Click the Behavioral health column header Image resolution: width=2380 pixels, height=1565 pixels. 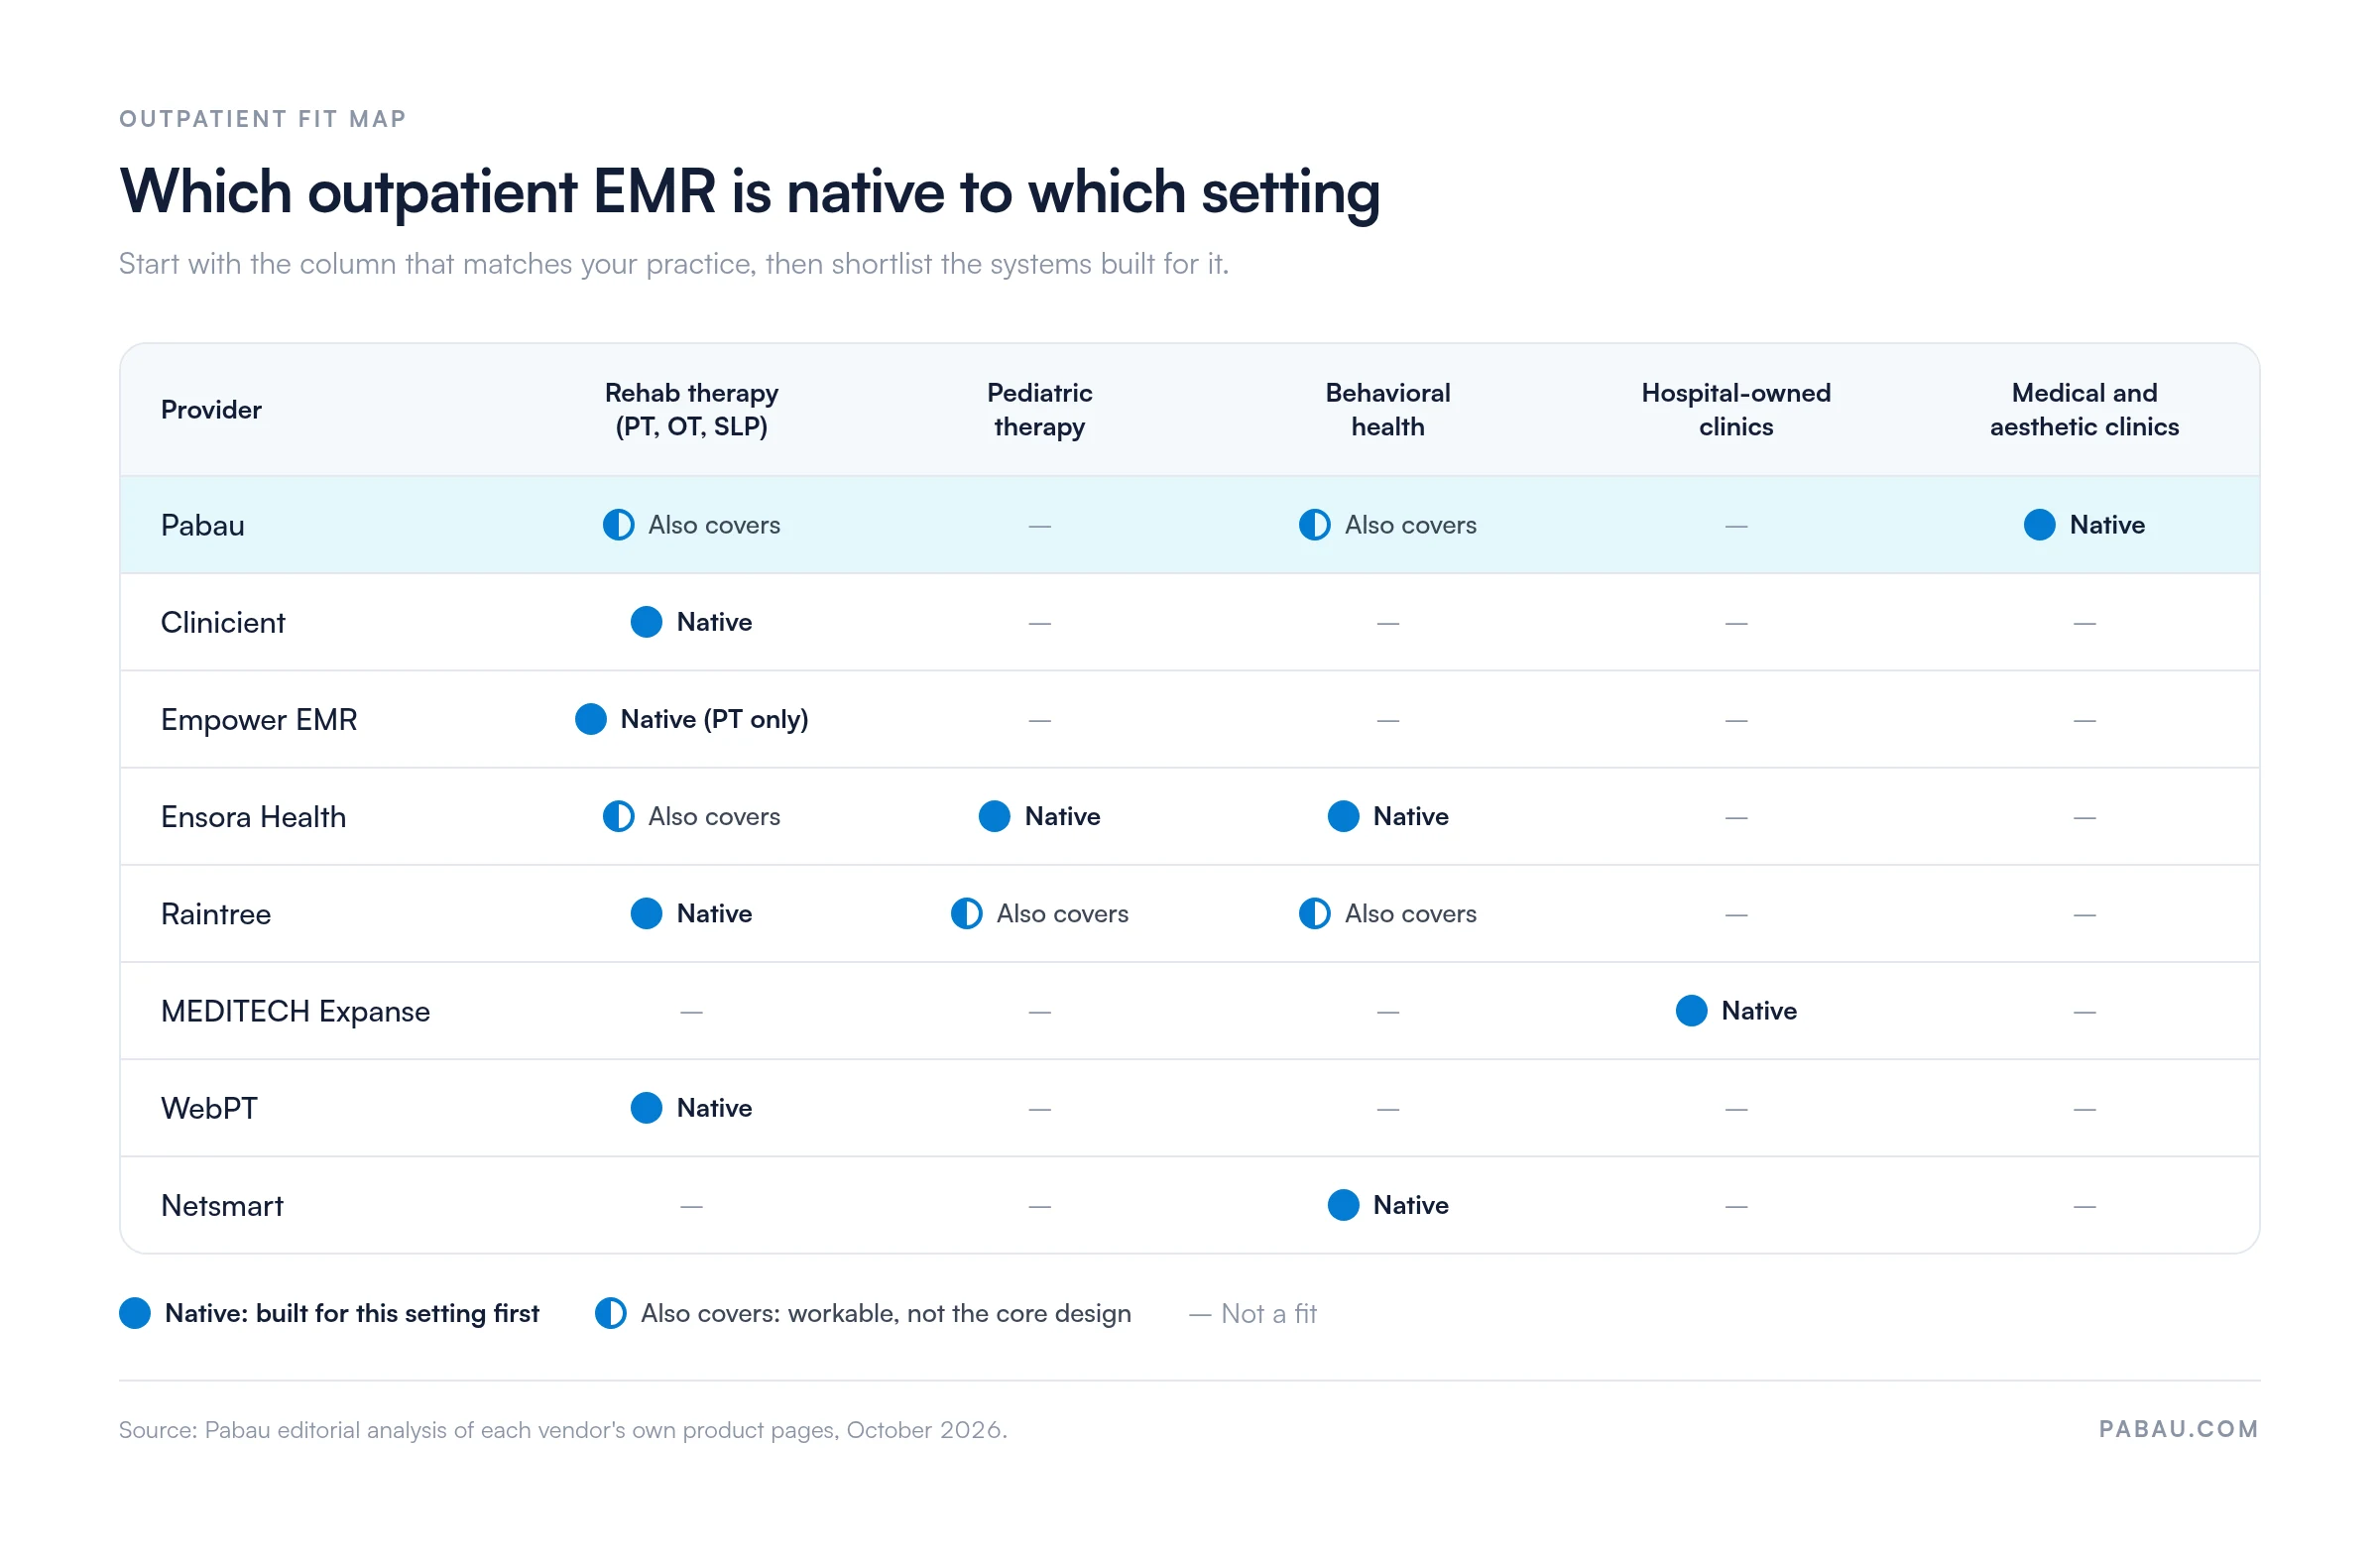[1387, 410]
